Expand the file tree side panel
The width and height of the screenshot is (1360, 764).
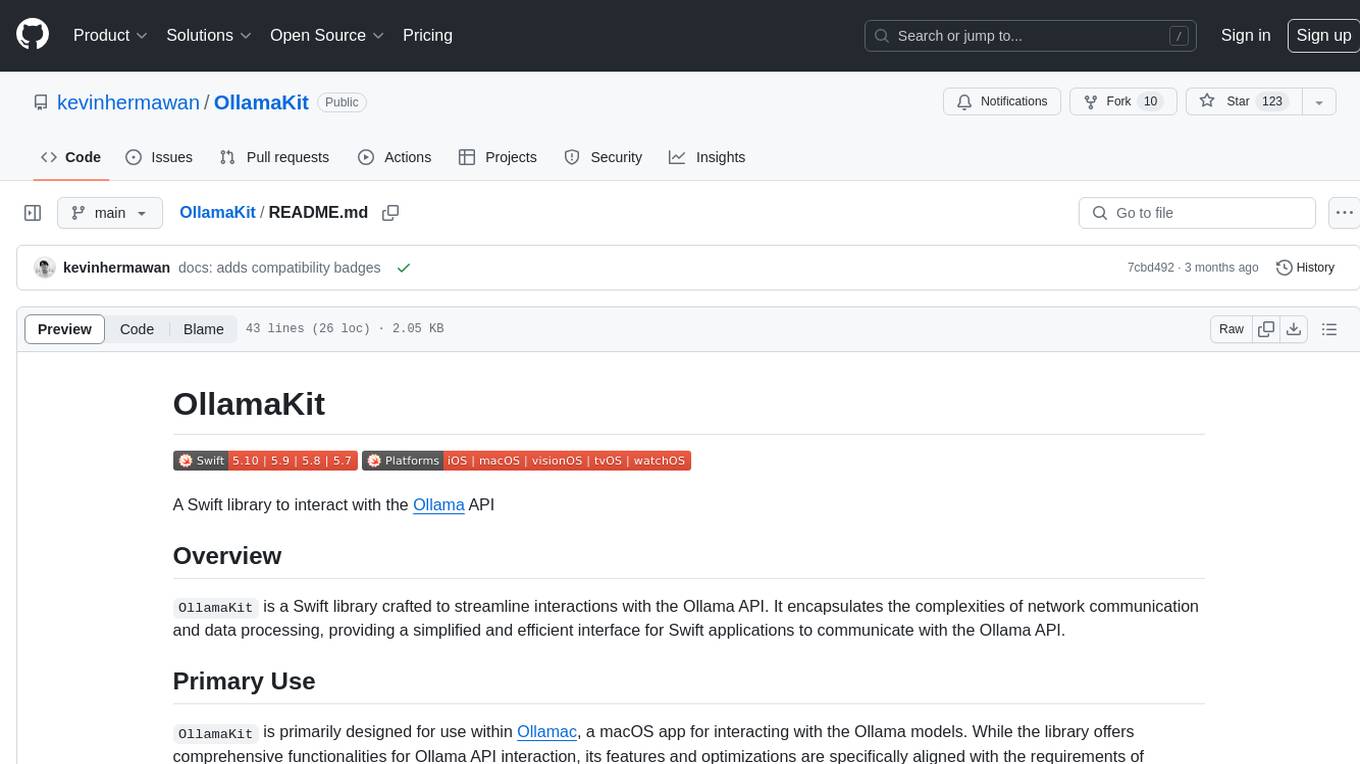pyautogui.click(x=32, y=213)
